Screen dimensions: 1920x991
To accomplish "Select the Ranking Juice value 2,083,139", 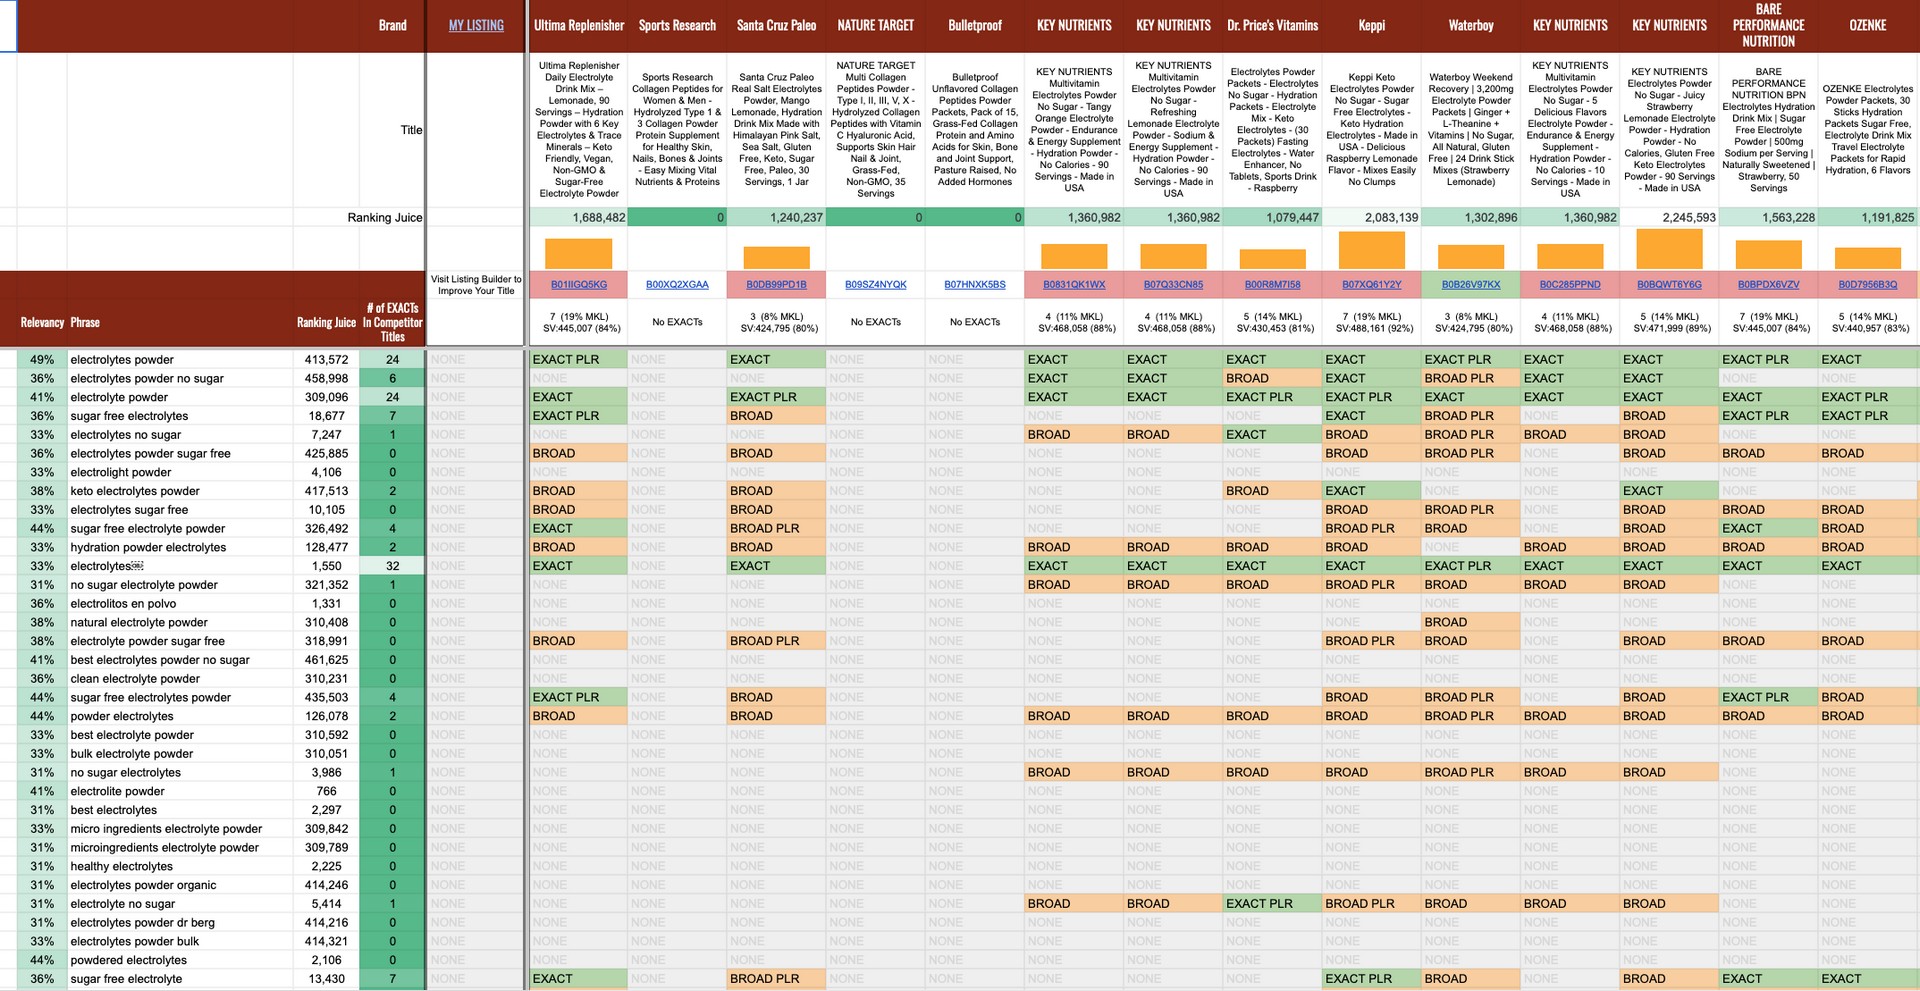I will pyautogui.click(x=1371, y=217).
